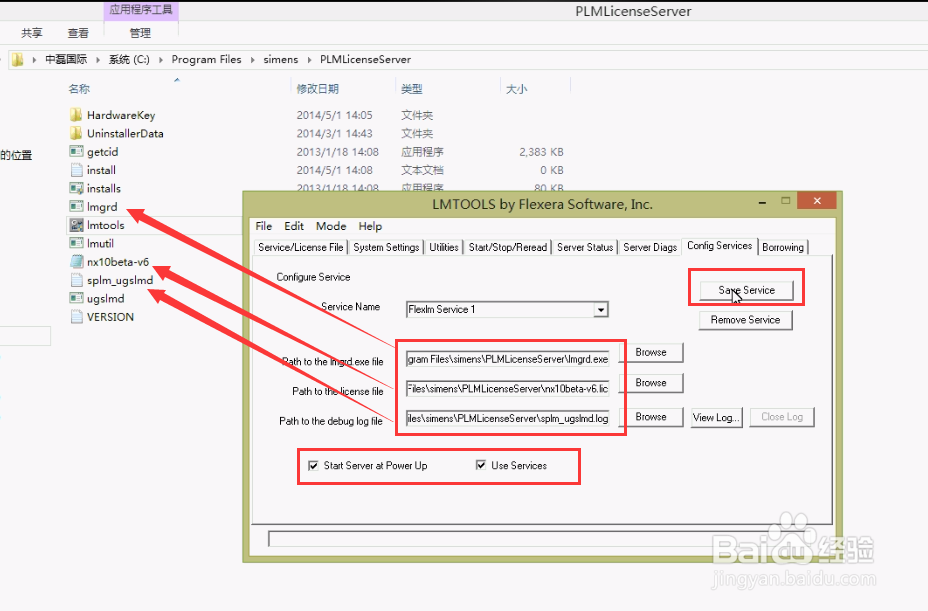Expand path arrow after Program Files

[x=253, y=60]
